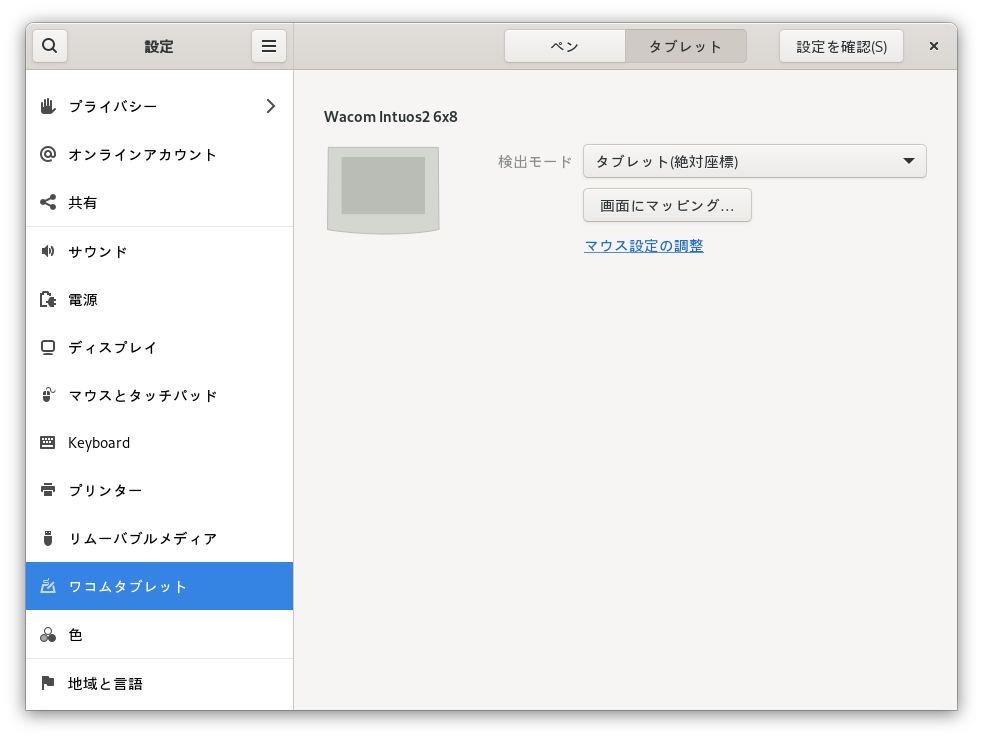Select 色 in the sidebar
This screenshot has height=739, width=983.
pos(159,634)
